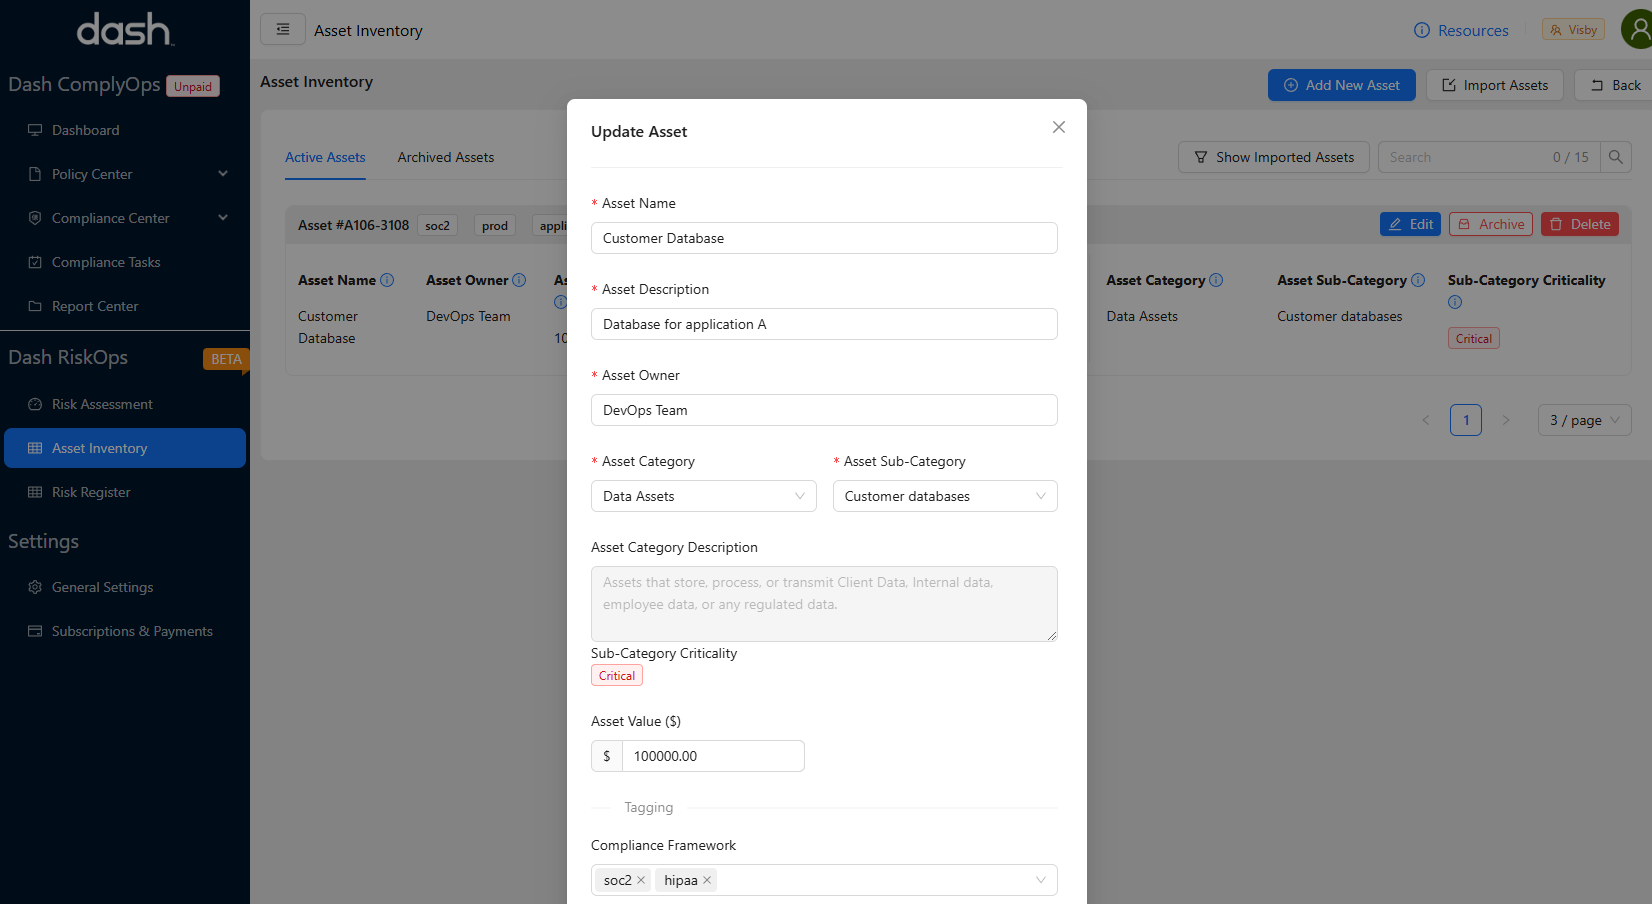
Task: Remove the hipaa compliance framework tag
Action: [x=707, y=880]
